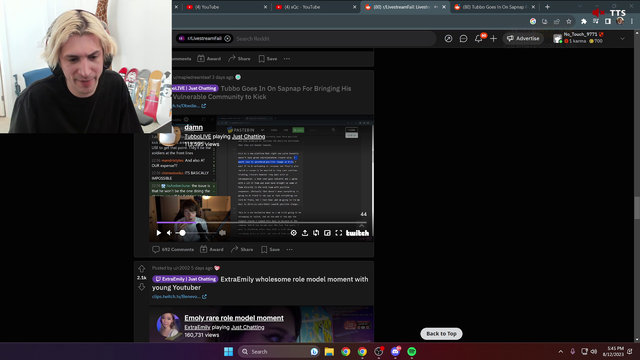The width and height of the screenshot is (640, 360).
Task: Click Back to Top button
Action: (441, 334)
